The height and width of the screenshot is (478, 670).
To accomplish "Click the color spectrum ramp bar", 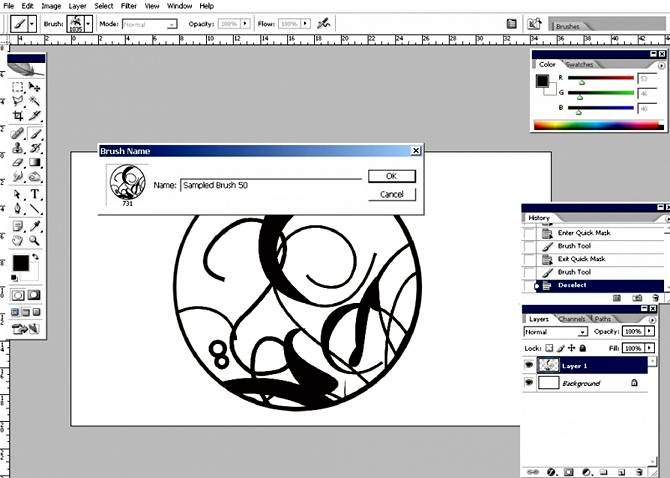I will (597, 125).
